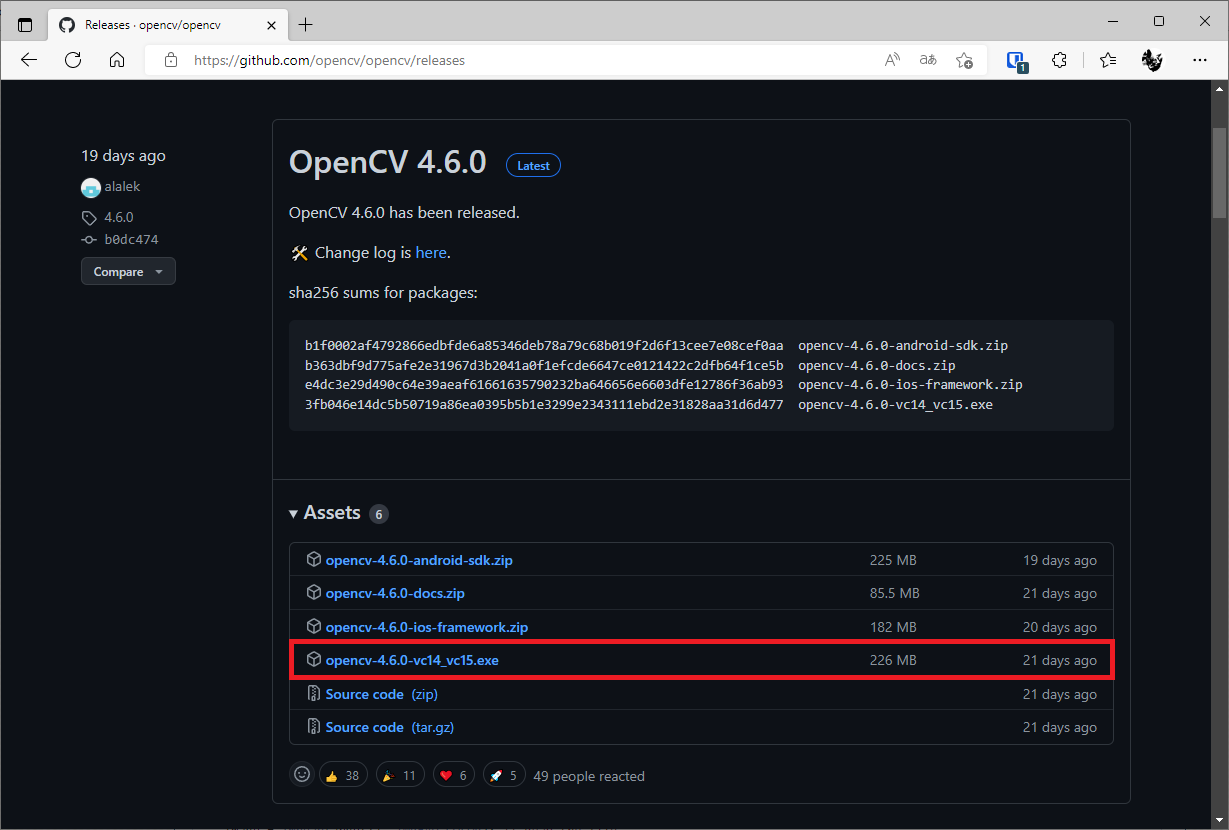1229x830 pixels.
Task: Toggle the heart reaction with 6
Action: tap(453, 775)
